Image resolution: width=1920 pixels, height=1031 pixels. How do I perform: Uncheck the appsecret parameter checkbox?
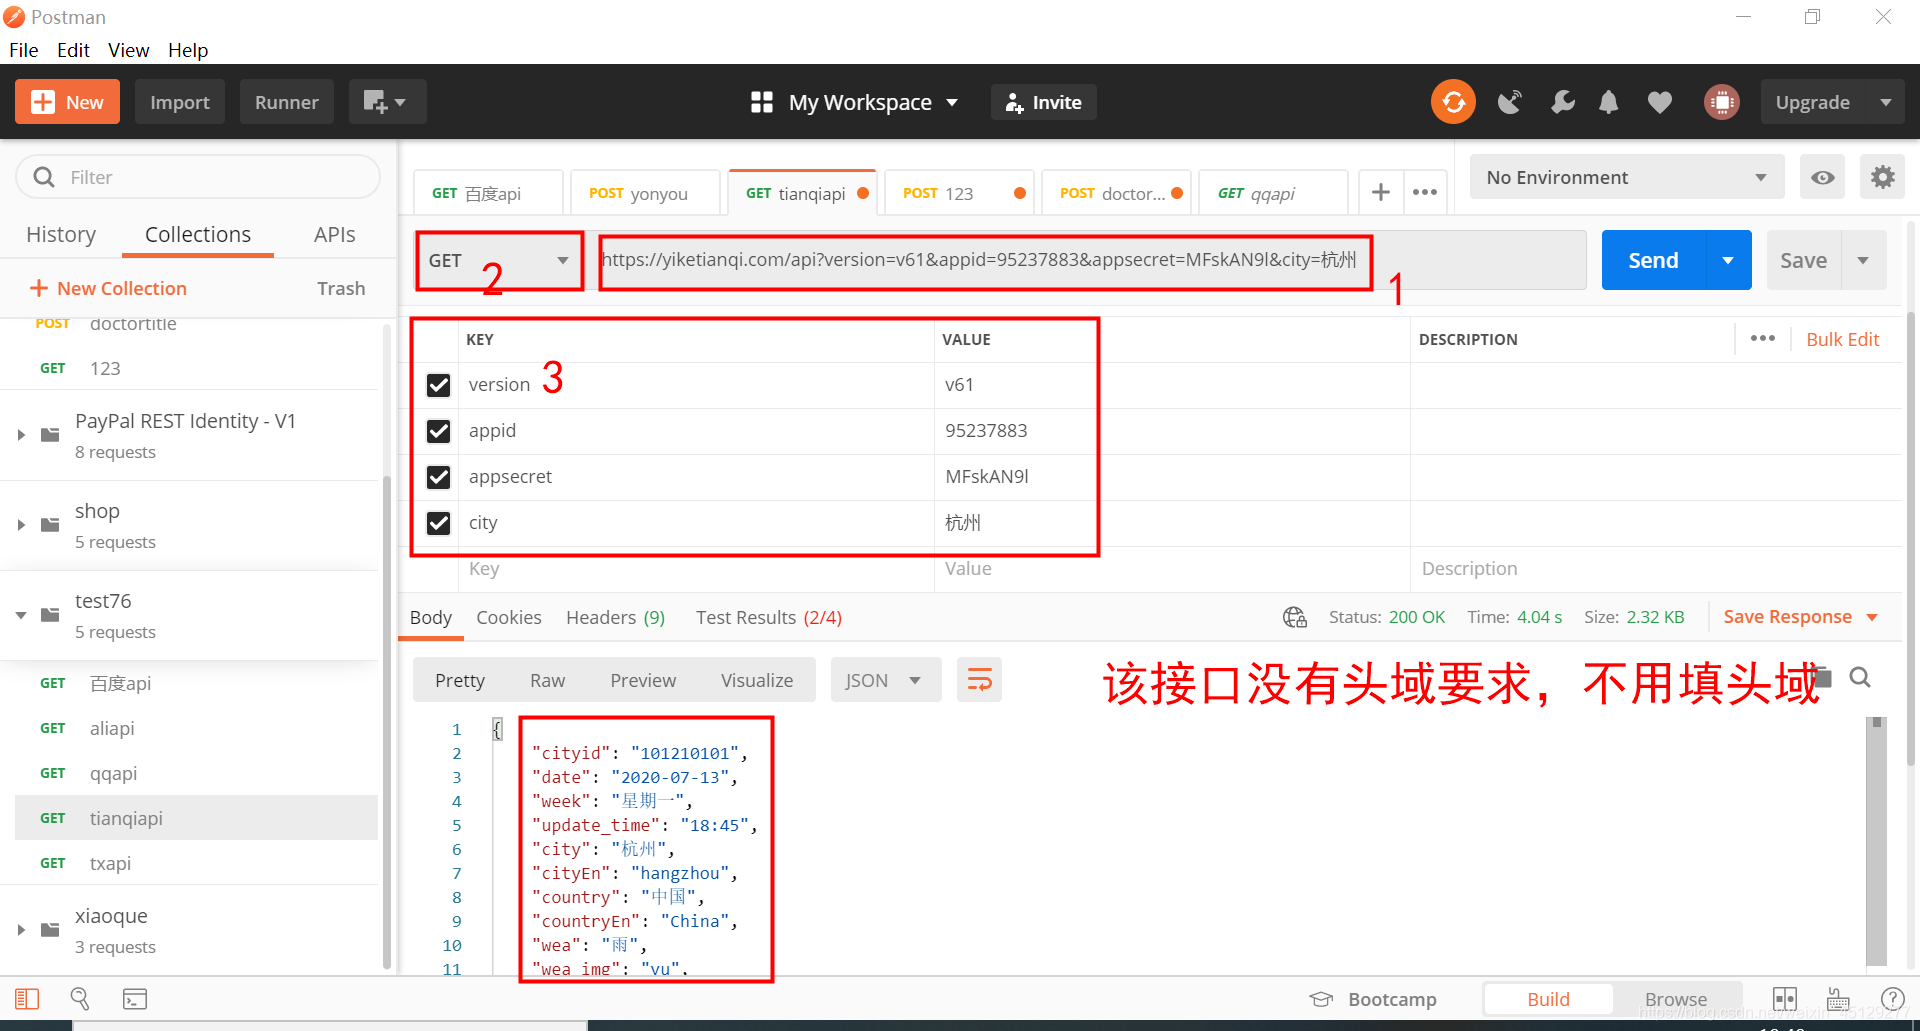click(438, 477)
